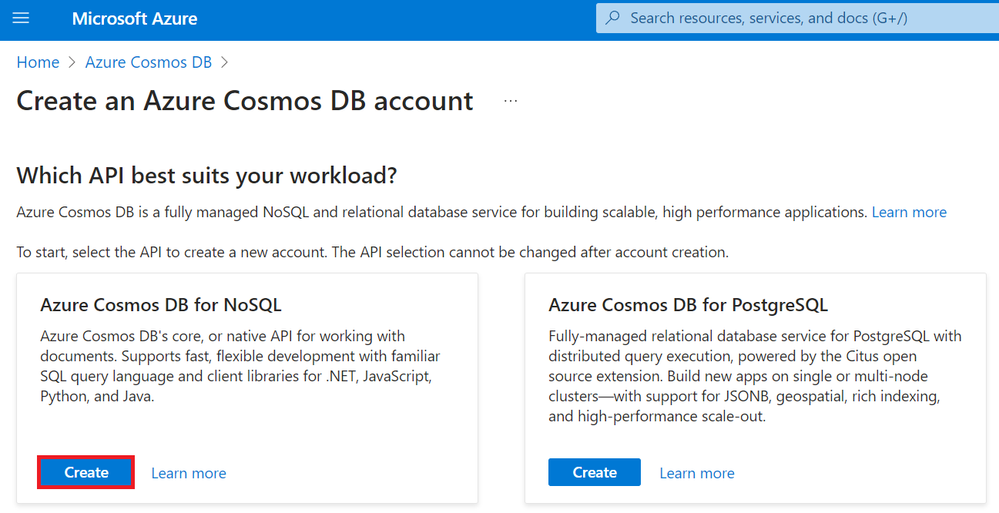Create an Azure Cosmos DB for PostgreSQL account
Viewport: 999px width, 513px height.
click(594, 472)
